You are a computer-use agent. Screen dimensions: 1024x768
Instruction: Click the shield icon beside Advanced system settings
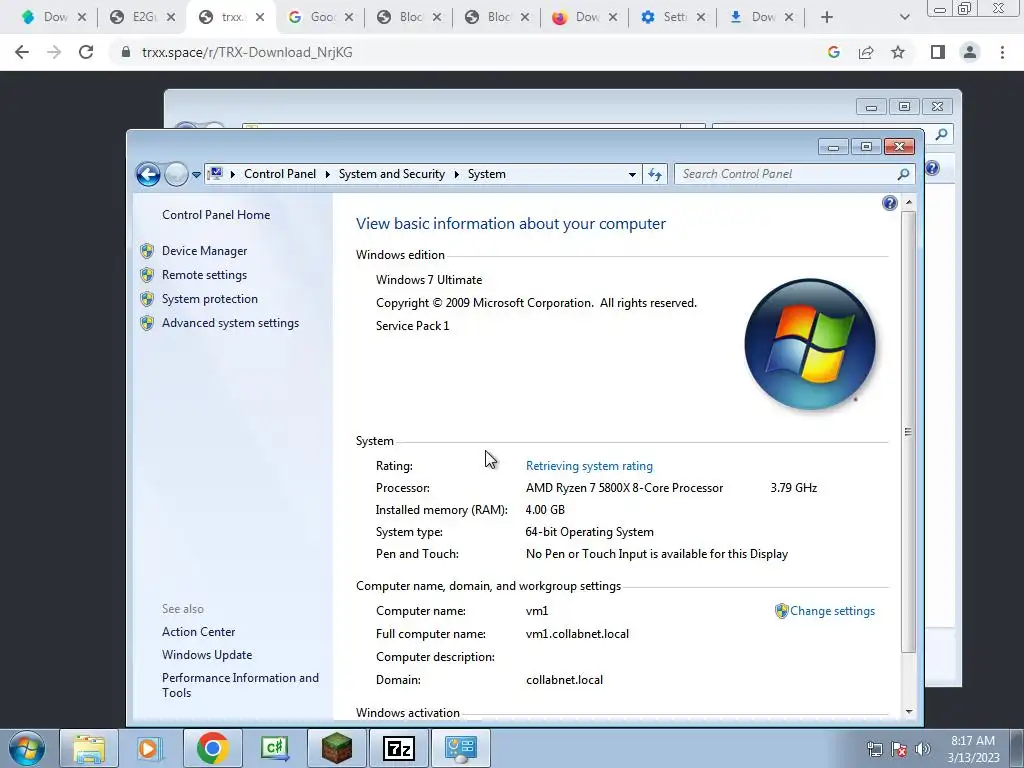point(147,323)
